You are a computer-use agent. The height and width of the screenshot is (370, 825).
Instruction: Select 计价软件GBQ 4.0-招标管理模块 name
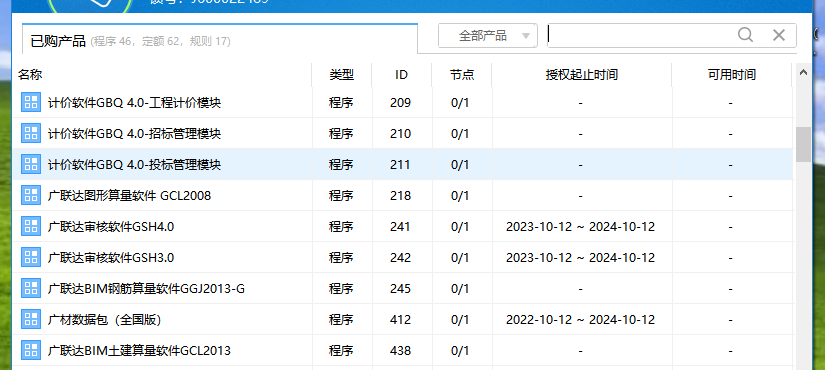[134, 134]
